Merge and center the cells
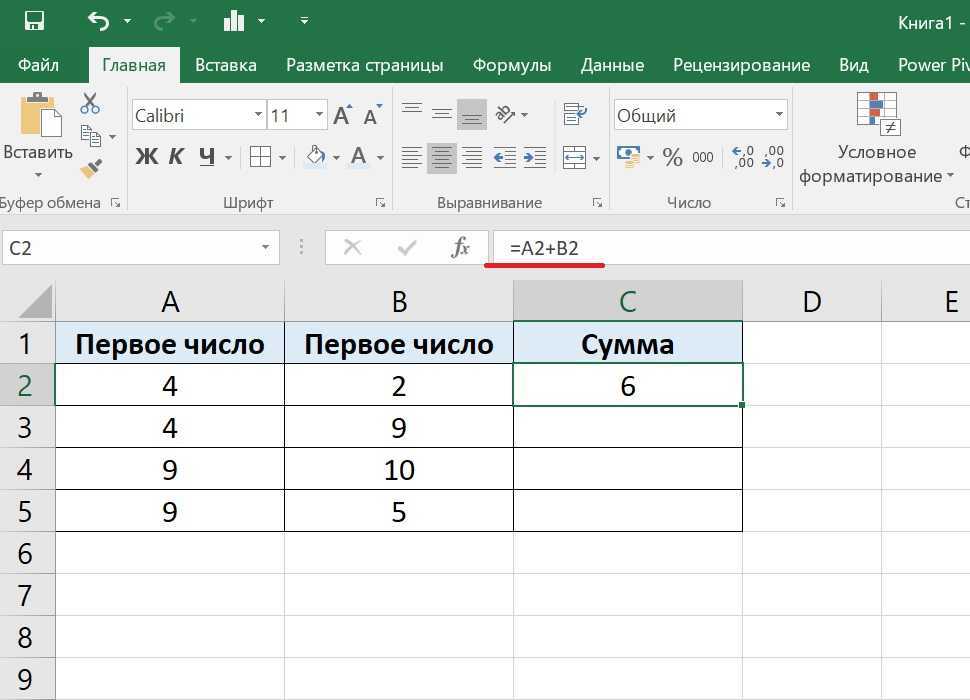The width and height of the screenshot is (970, 700). tap(575, 157)
